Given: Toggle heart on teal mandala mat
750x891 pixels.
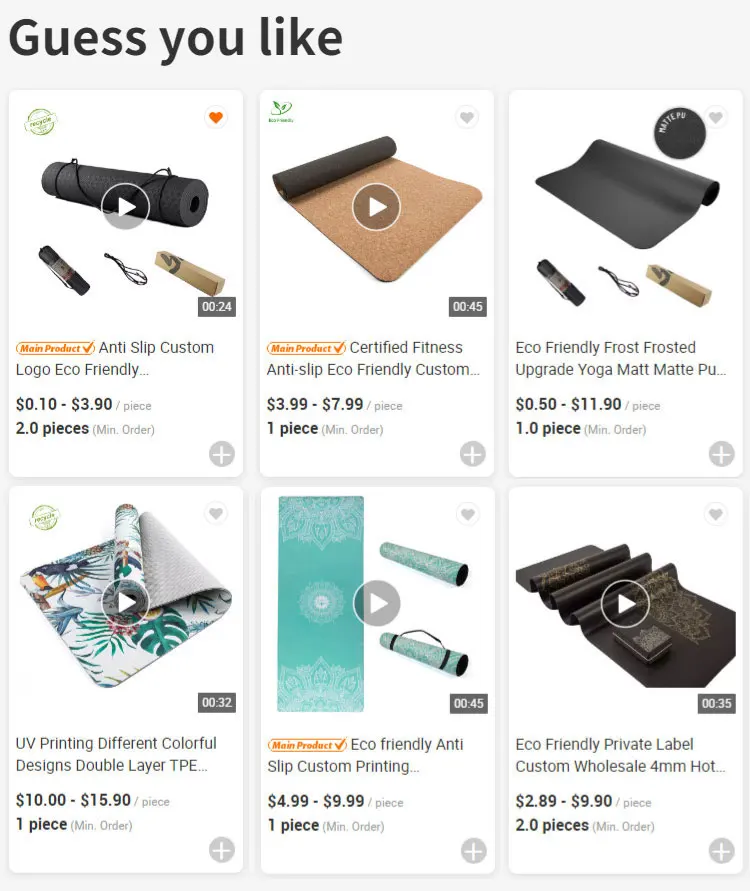Looking at the screenshot, I should pos(468,514).
